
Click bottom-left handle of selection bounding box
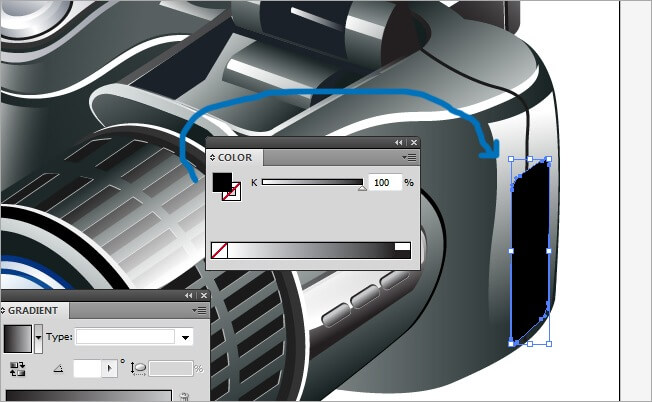click(x=511, y=344)
